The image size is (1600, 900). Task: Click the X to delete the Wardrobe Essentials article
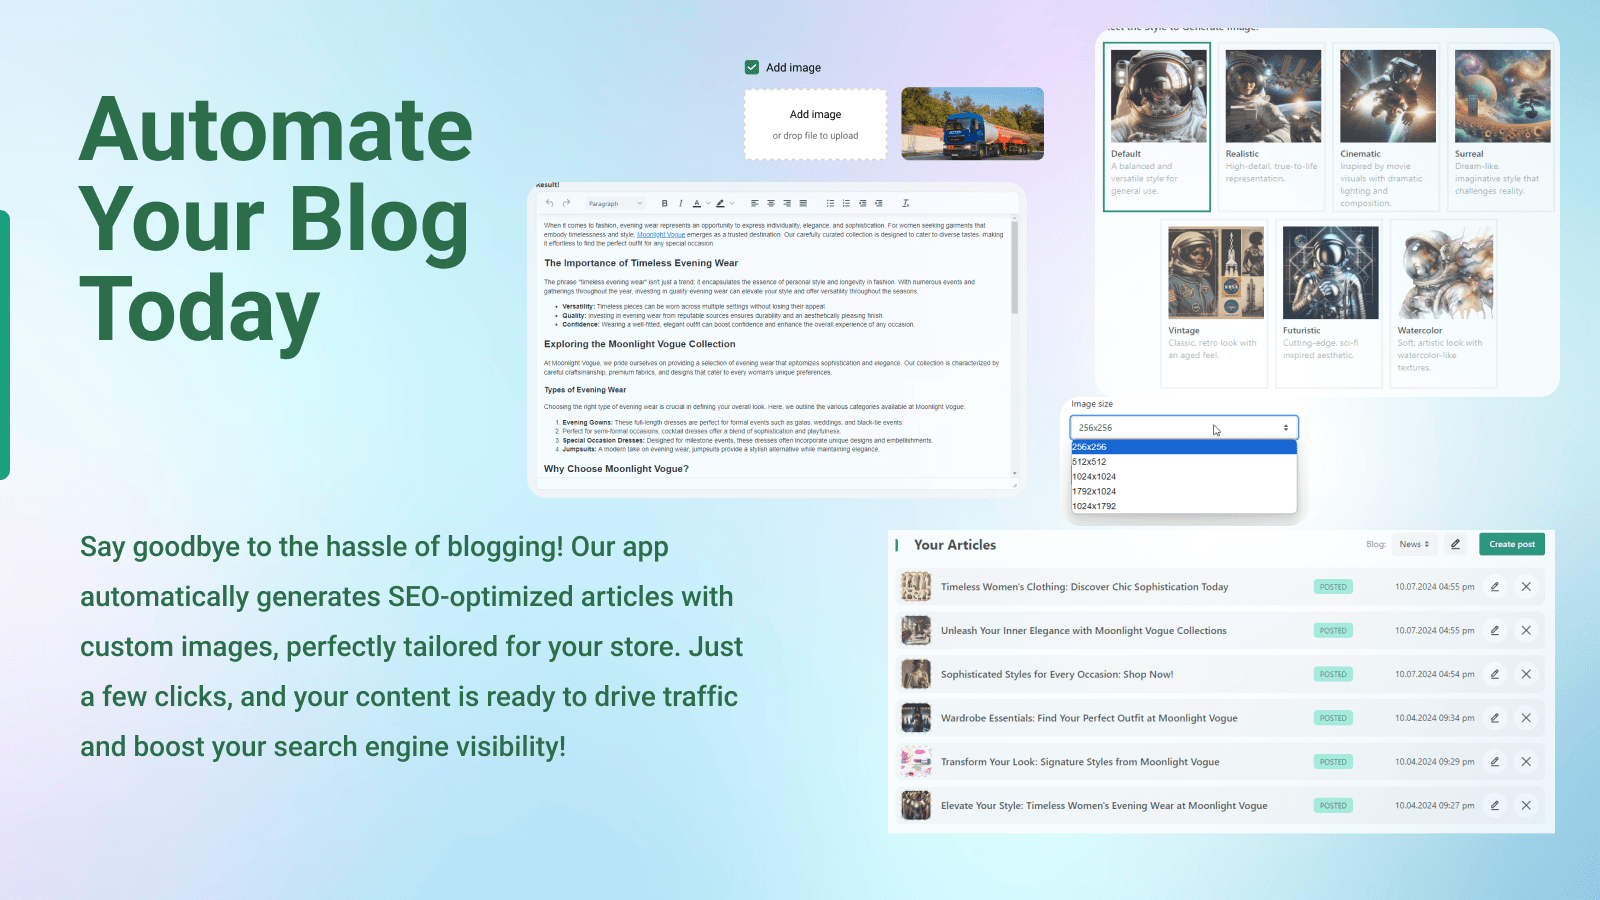[x=1526, y=717]
